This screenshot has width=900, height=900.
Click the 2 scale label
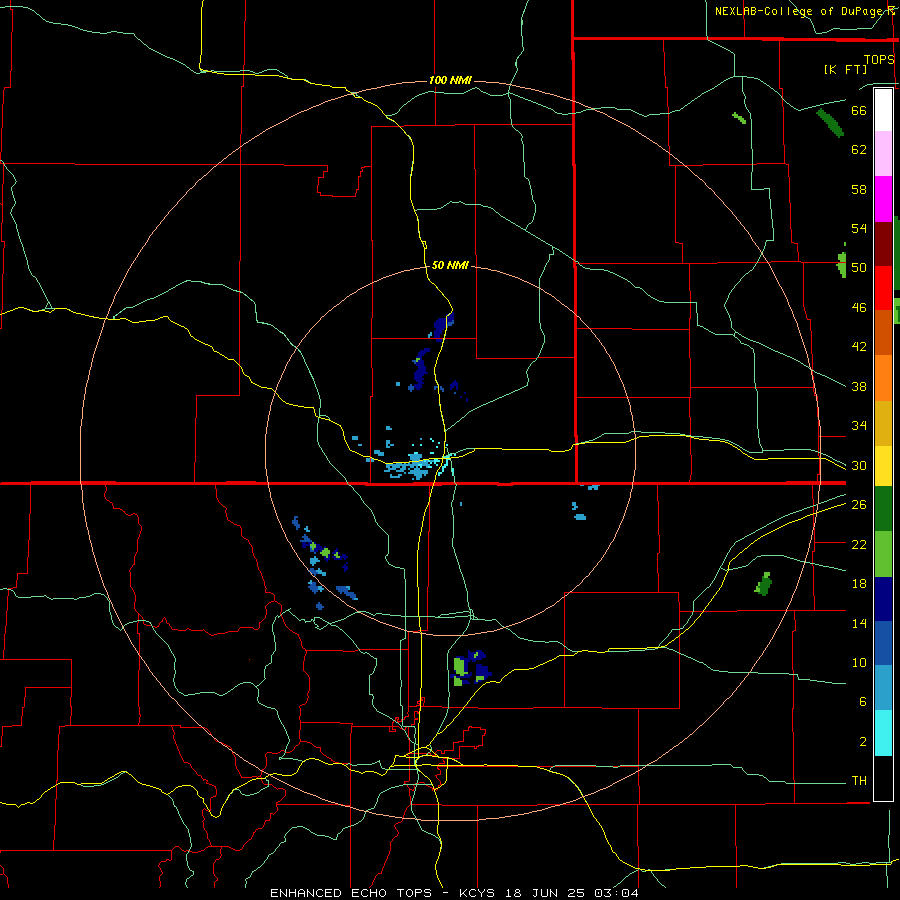(x=863, y=742)
